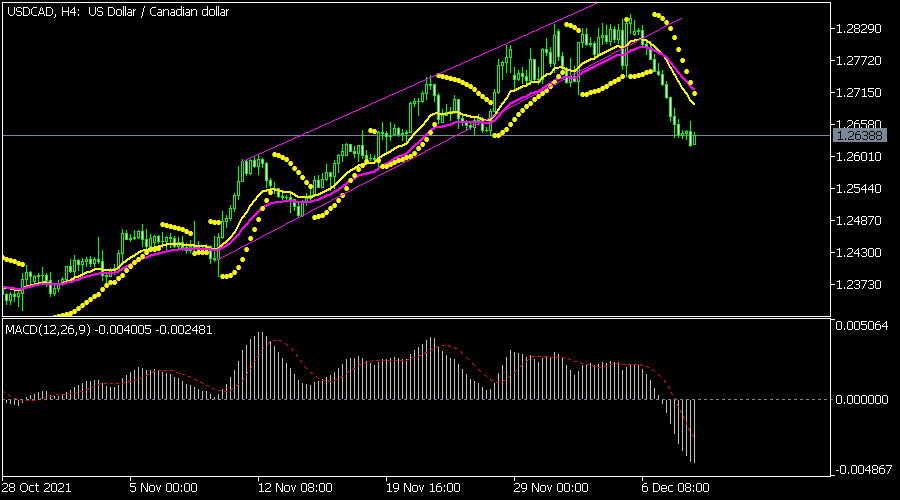Select the 1.23730 price axis label
This screenshot has width=900, height=500.
[859, 285]
